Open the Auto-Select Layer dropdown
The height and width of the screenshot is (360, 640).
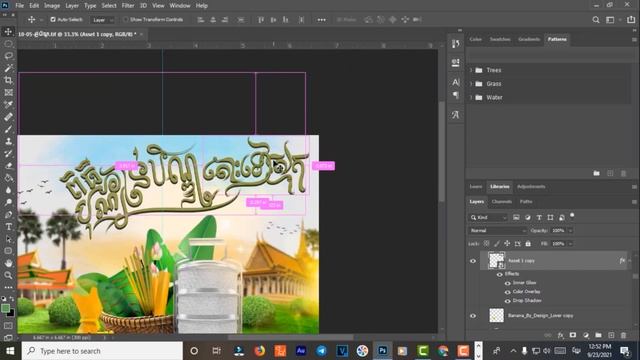tap(102, 20)
